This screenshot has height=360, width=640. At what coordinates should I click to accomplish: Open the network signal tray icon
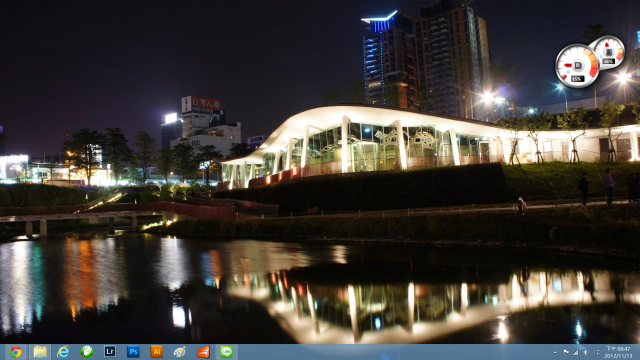(576, 352)
